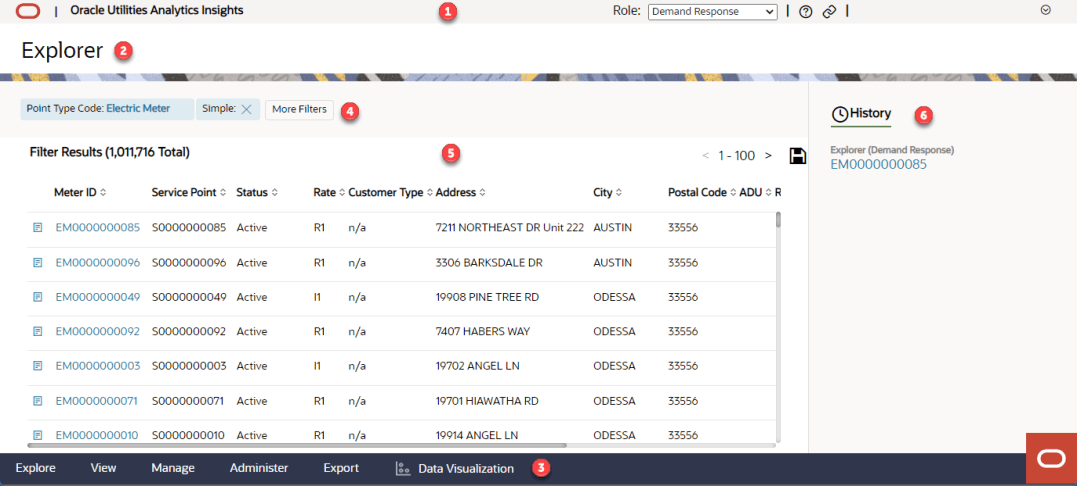The width and height of the screenshot is (1077, 486).
Task: Open meter link EM0000000092
Action: [x=98, y=332]
